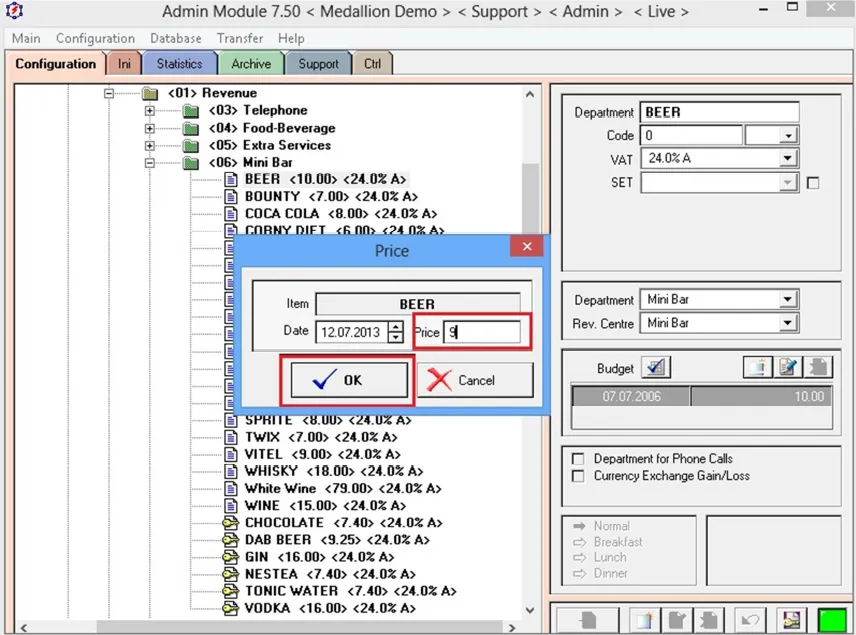Click the hand icon beside VODKA
Screen dimensions: 856x635
[x=231, y=608]
